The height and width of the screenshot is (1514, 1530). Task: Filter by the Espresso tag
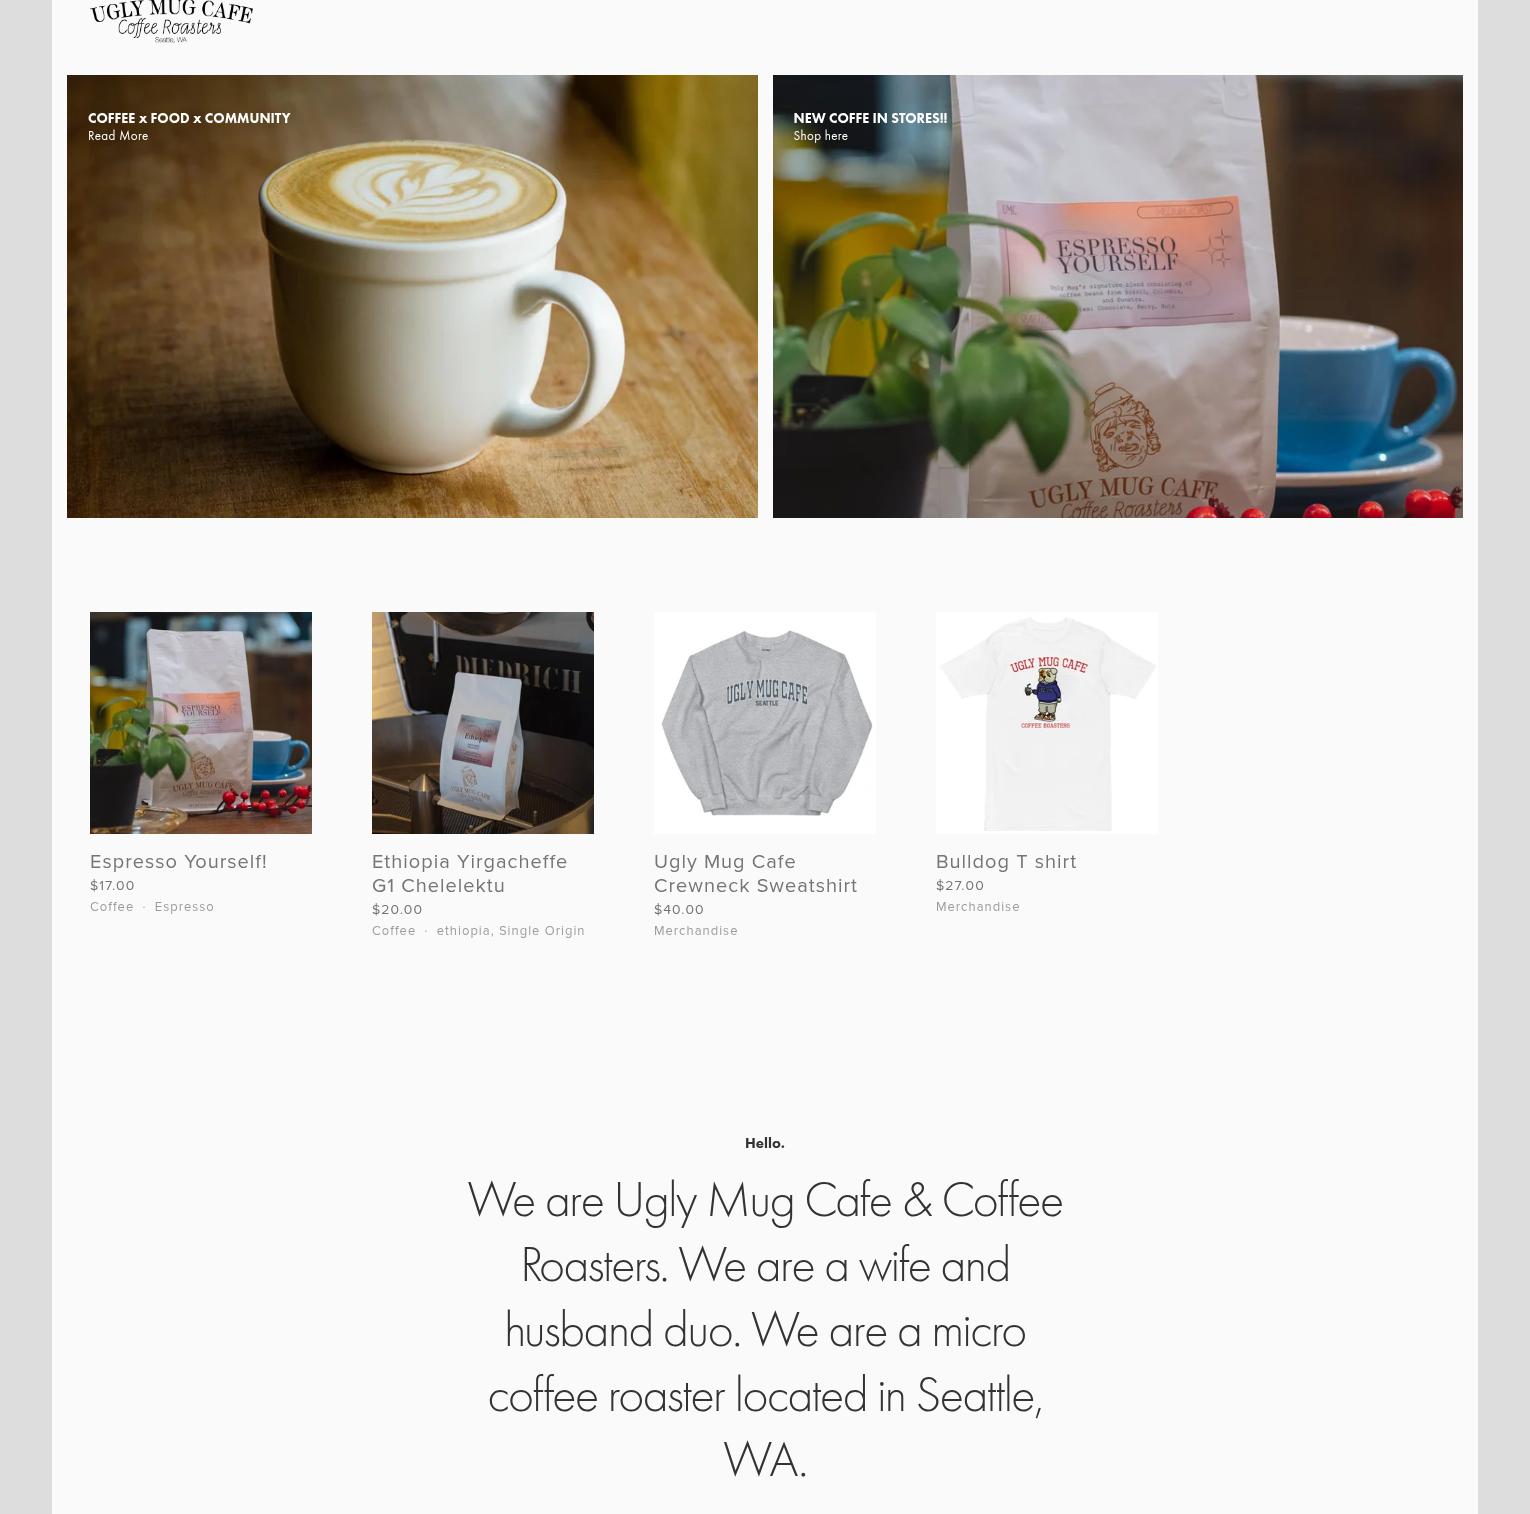click(x=184, y=907)
